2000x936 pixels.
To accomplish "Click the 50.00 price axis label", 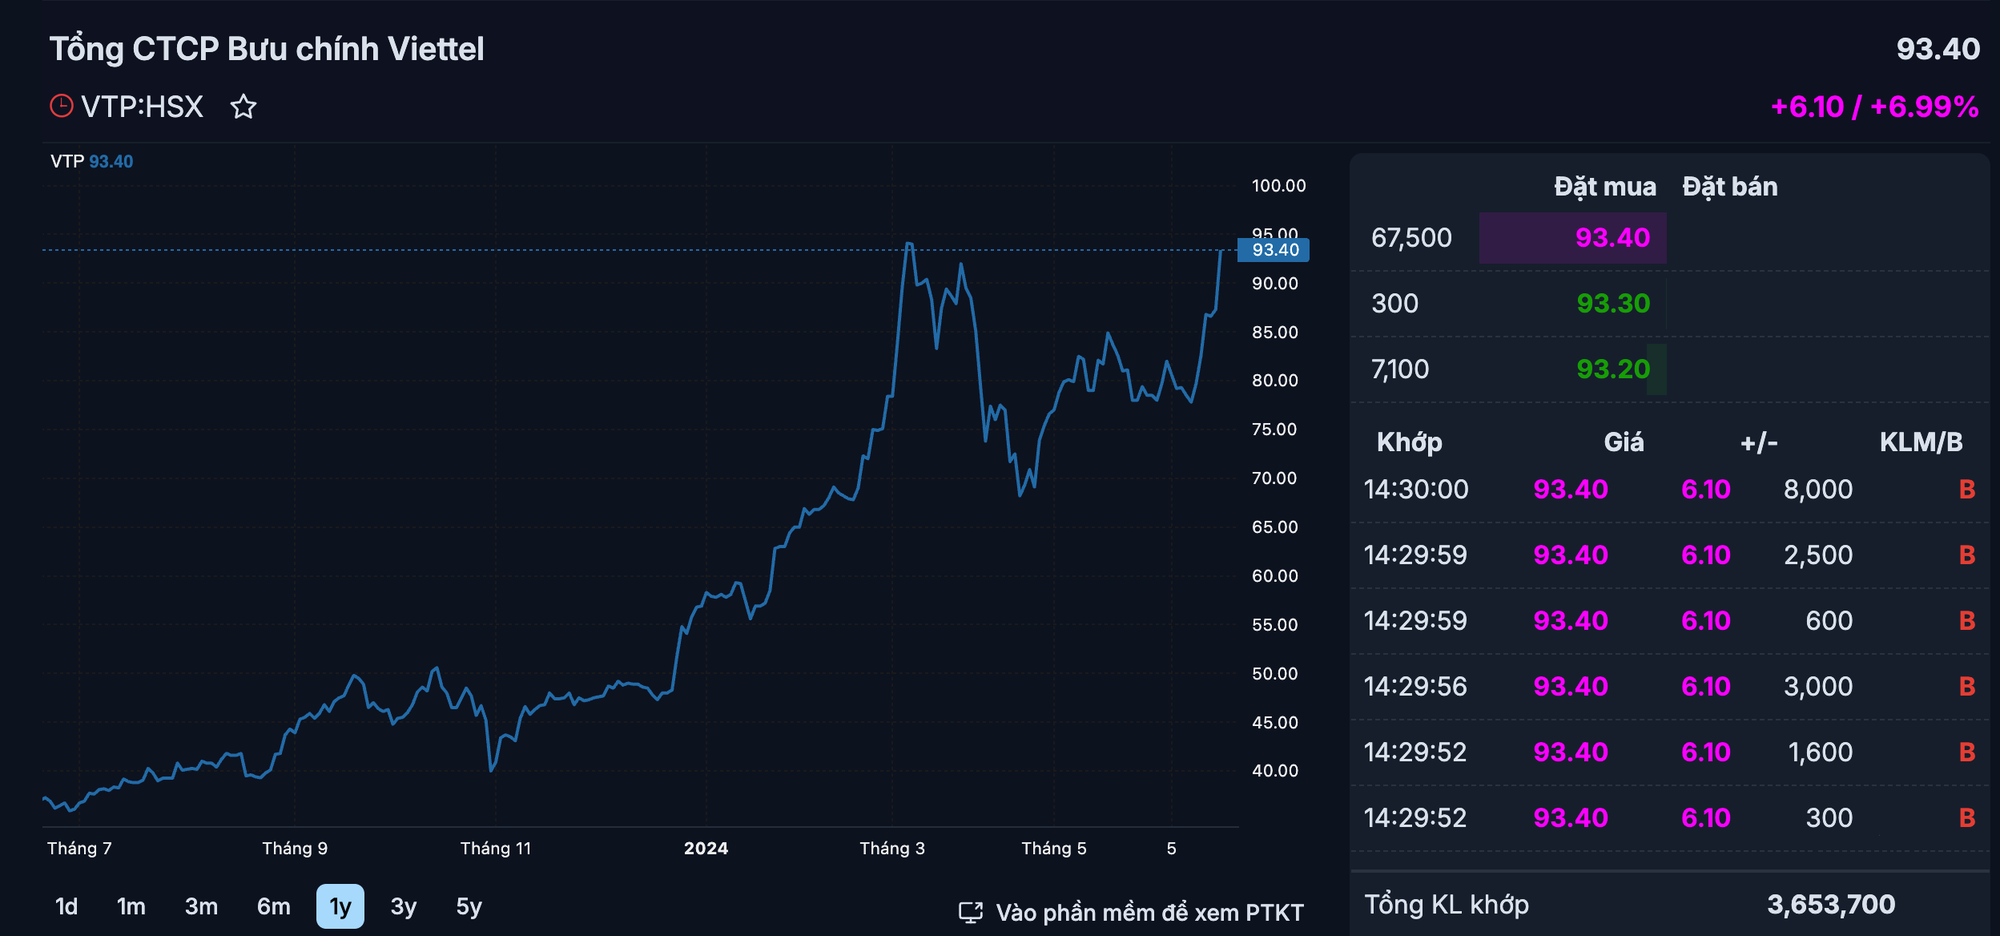I will pos(1275,674).
